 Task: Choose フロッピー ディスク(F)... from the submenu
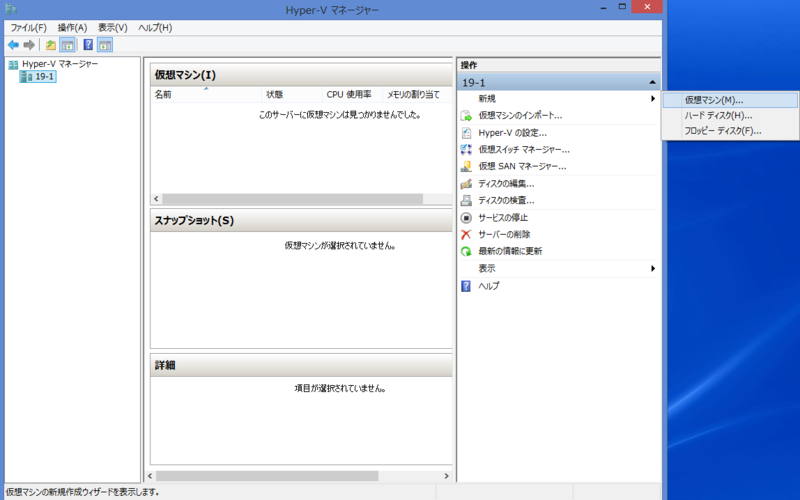click(730, 131)
